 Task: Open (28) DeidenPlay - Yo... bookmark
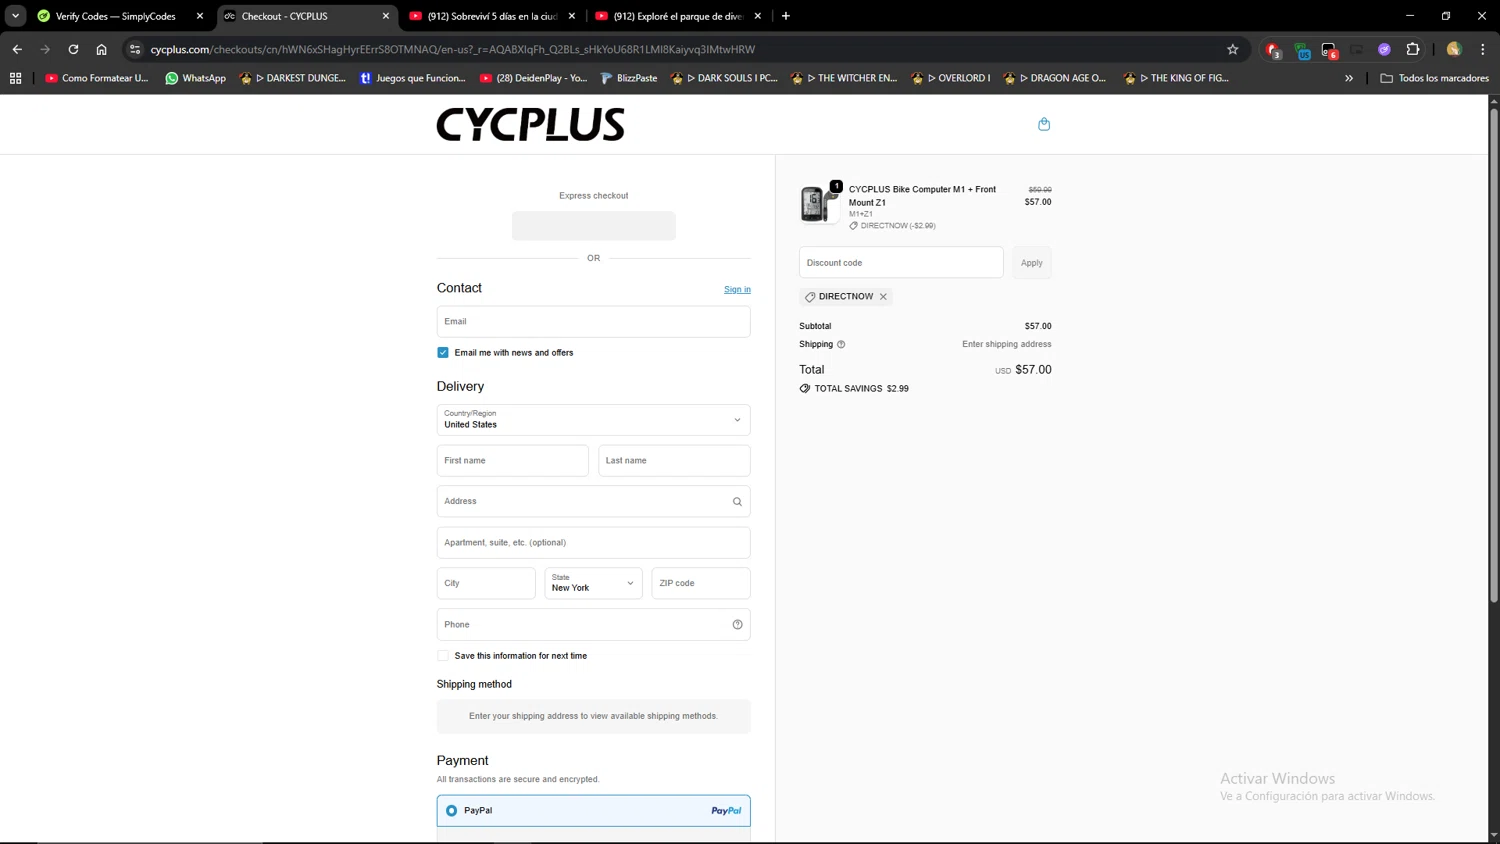coord(533,78)
